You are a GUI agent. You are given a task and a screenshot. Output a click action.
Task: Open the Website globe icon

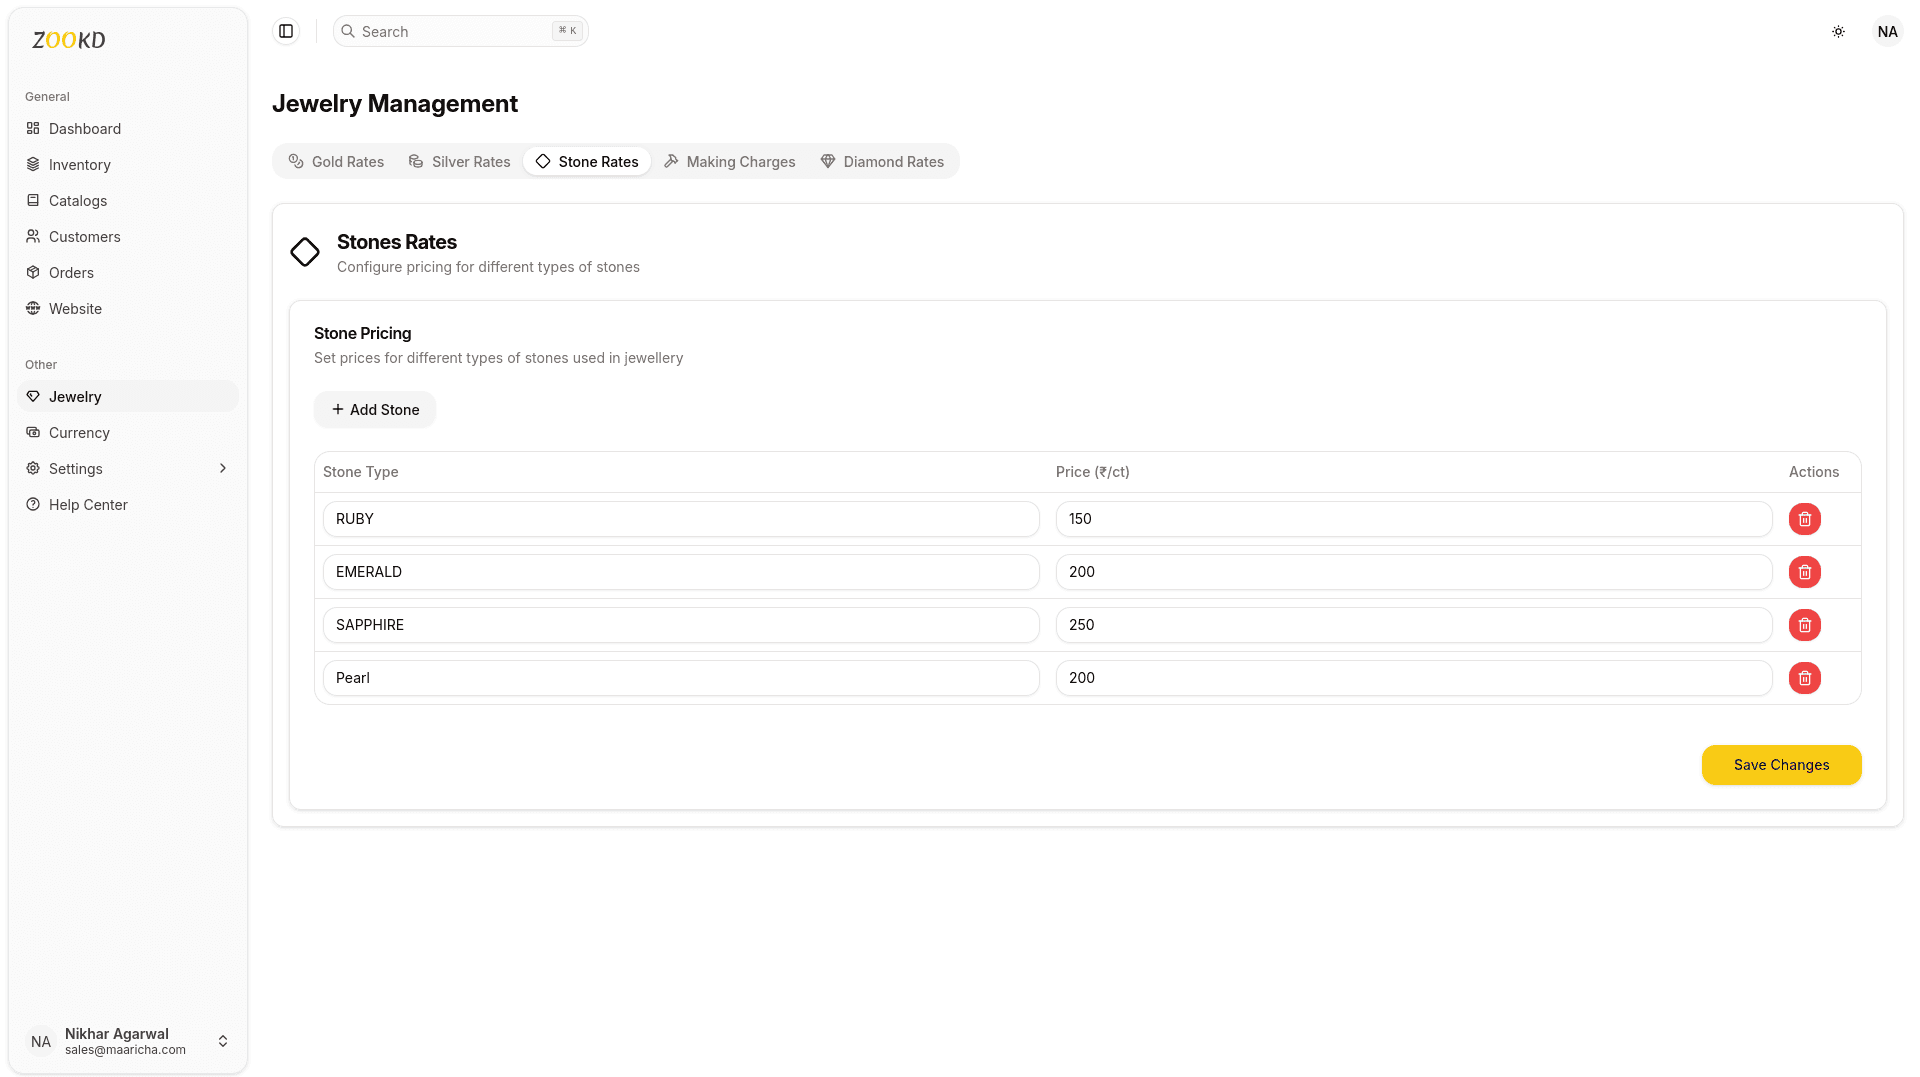[33, 308]
